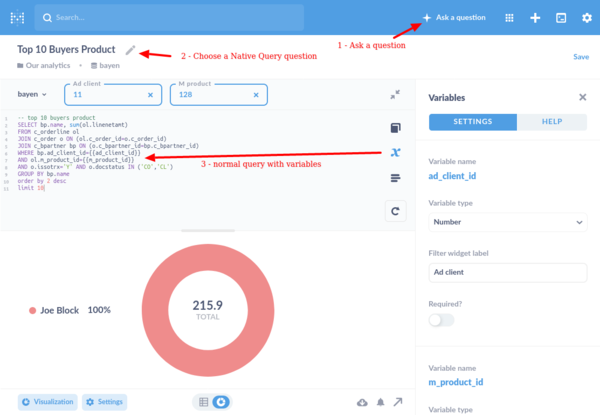Expand the bayen database selector
Screen dimensions: 600x415
pyautogui.click(x=32, y=95)
